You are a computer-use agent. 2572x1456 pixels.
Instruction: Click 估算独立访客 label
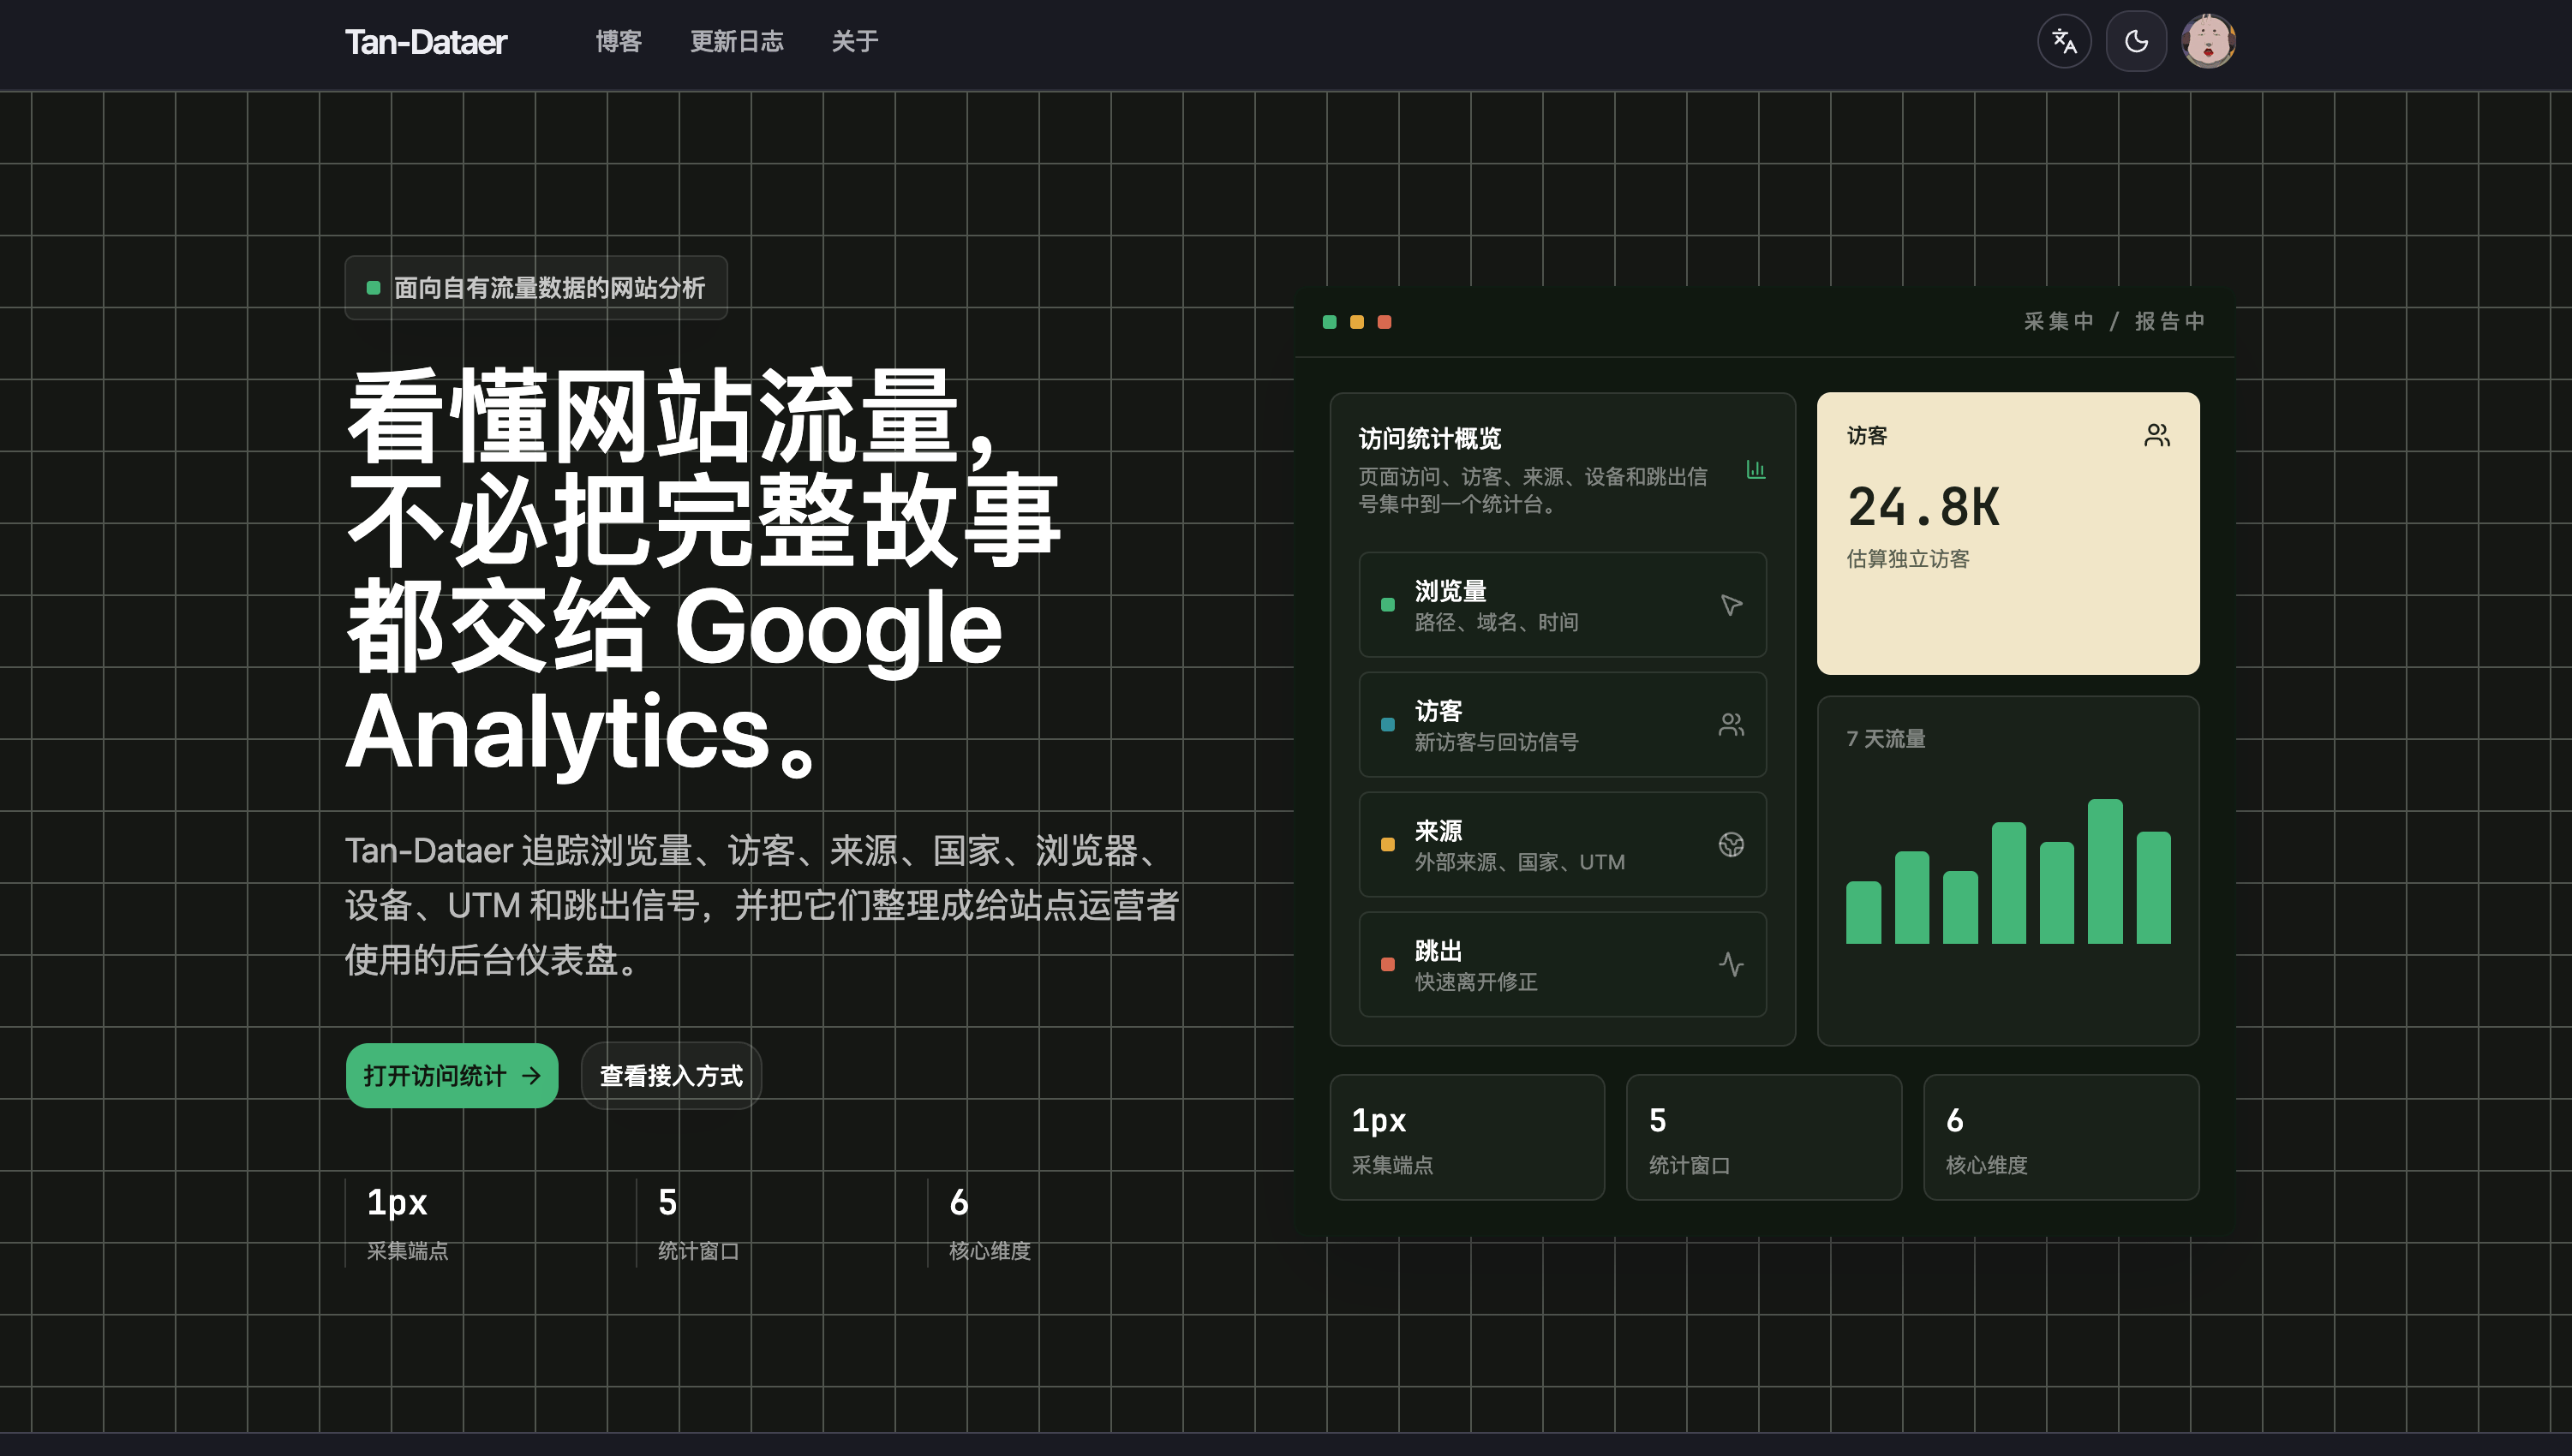coord(1908,559)
